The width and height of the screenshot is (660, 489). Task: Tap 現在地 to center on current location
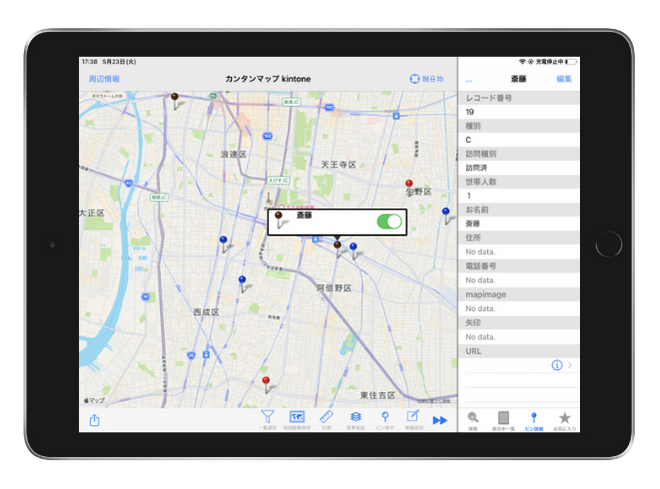click(426, 79)
